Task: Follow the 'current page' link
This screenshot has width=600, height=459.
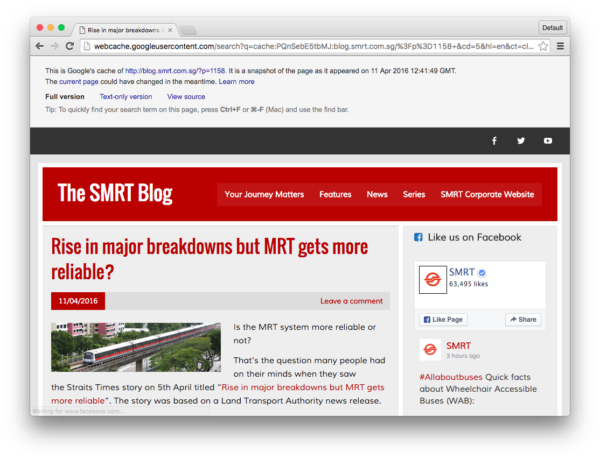Action: (x=78, y=81)
